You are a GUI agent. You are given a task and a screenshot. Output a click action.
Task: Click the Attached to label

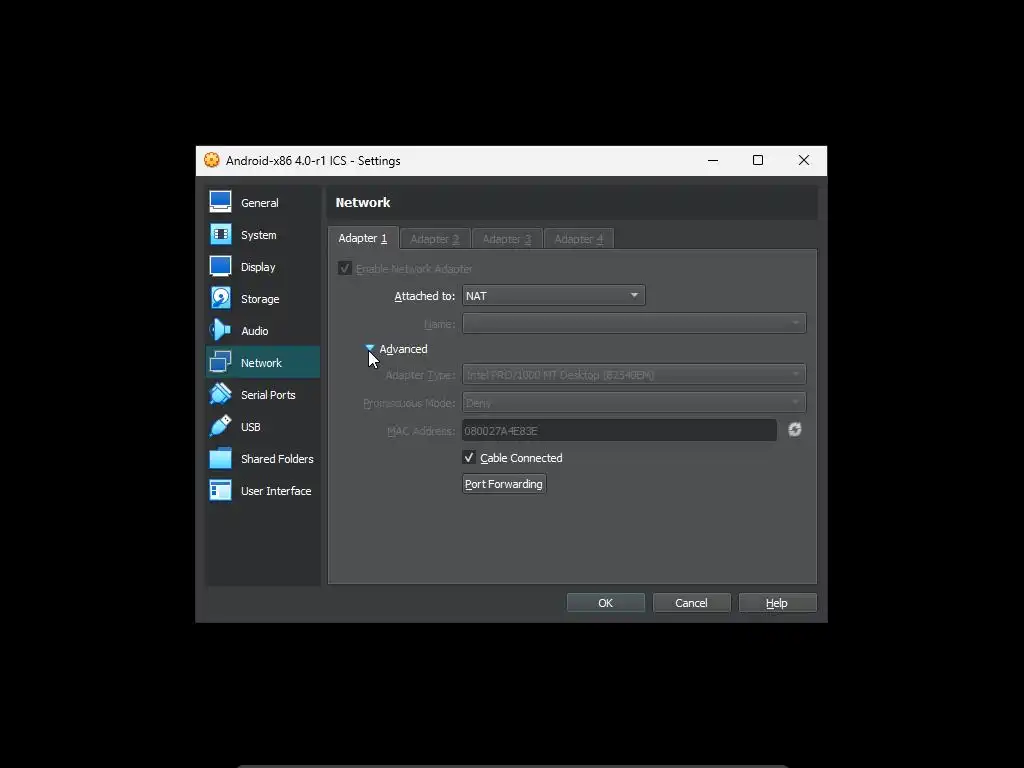[x=424, y=296]
